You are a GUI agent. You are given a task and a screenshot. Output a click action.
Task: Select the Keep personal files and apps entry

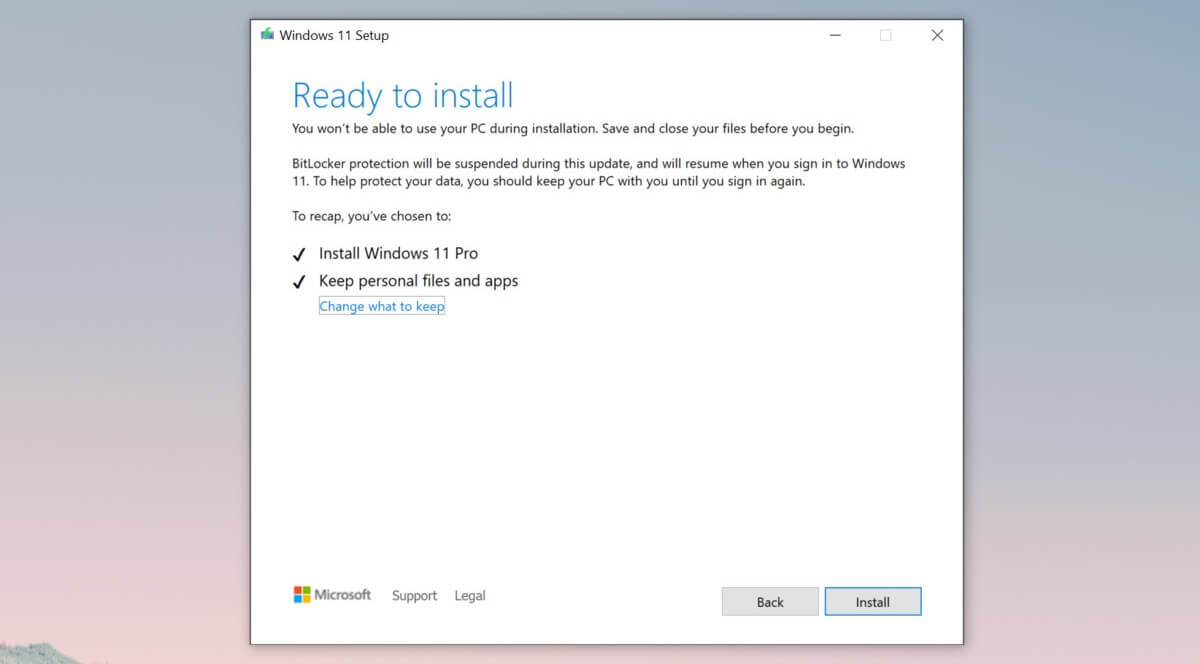pyautogui.click(x=418, y=281)
